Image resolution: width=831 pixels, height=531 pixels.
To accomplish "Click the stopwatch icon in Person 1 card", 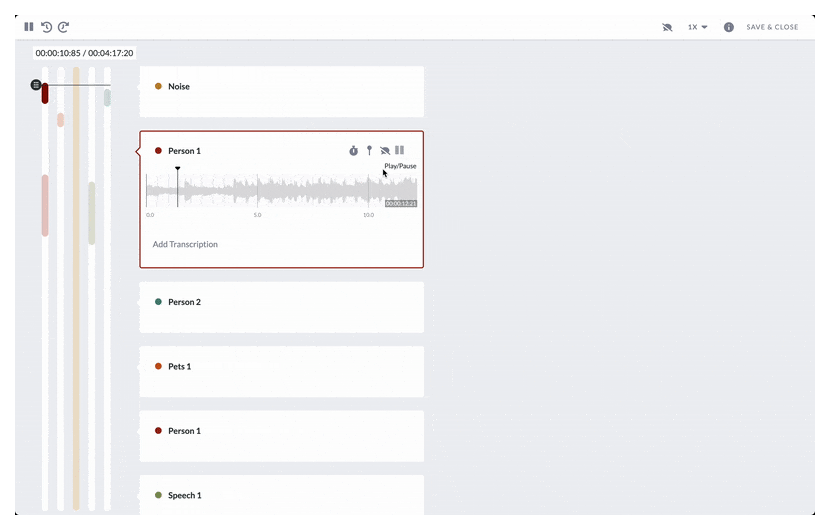I will [353, 151].
